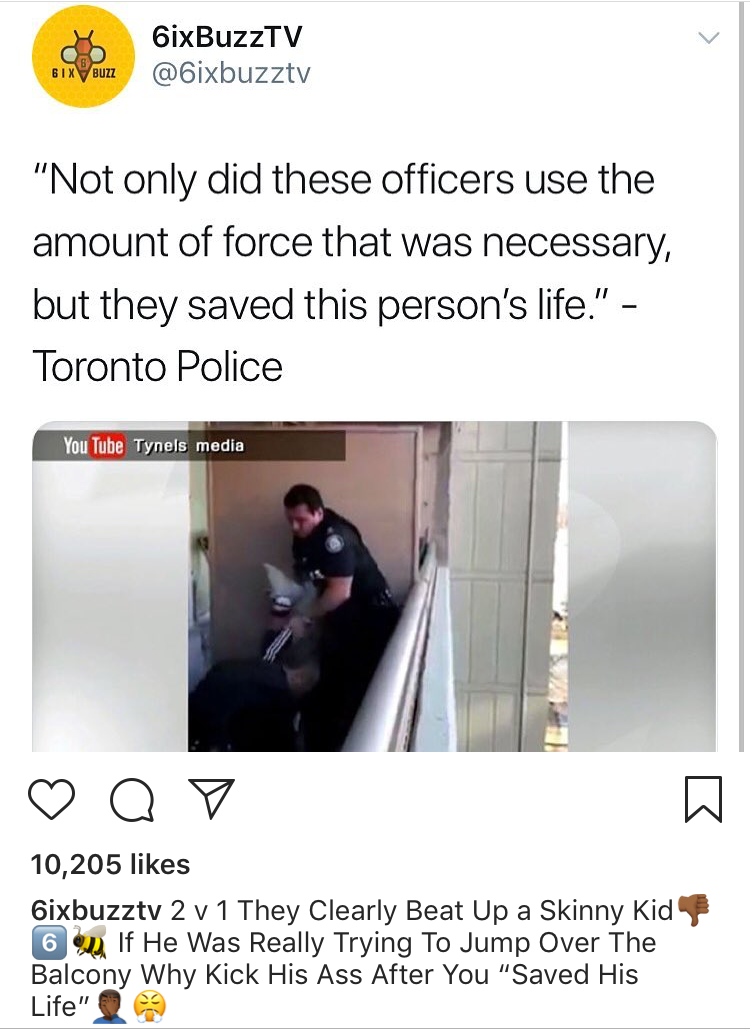Click the angry steaming face emoji
The width and height of the screenshot is (750, 1029).
point(150,1007)
